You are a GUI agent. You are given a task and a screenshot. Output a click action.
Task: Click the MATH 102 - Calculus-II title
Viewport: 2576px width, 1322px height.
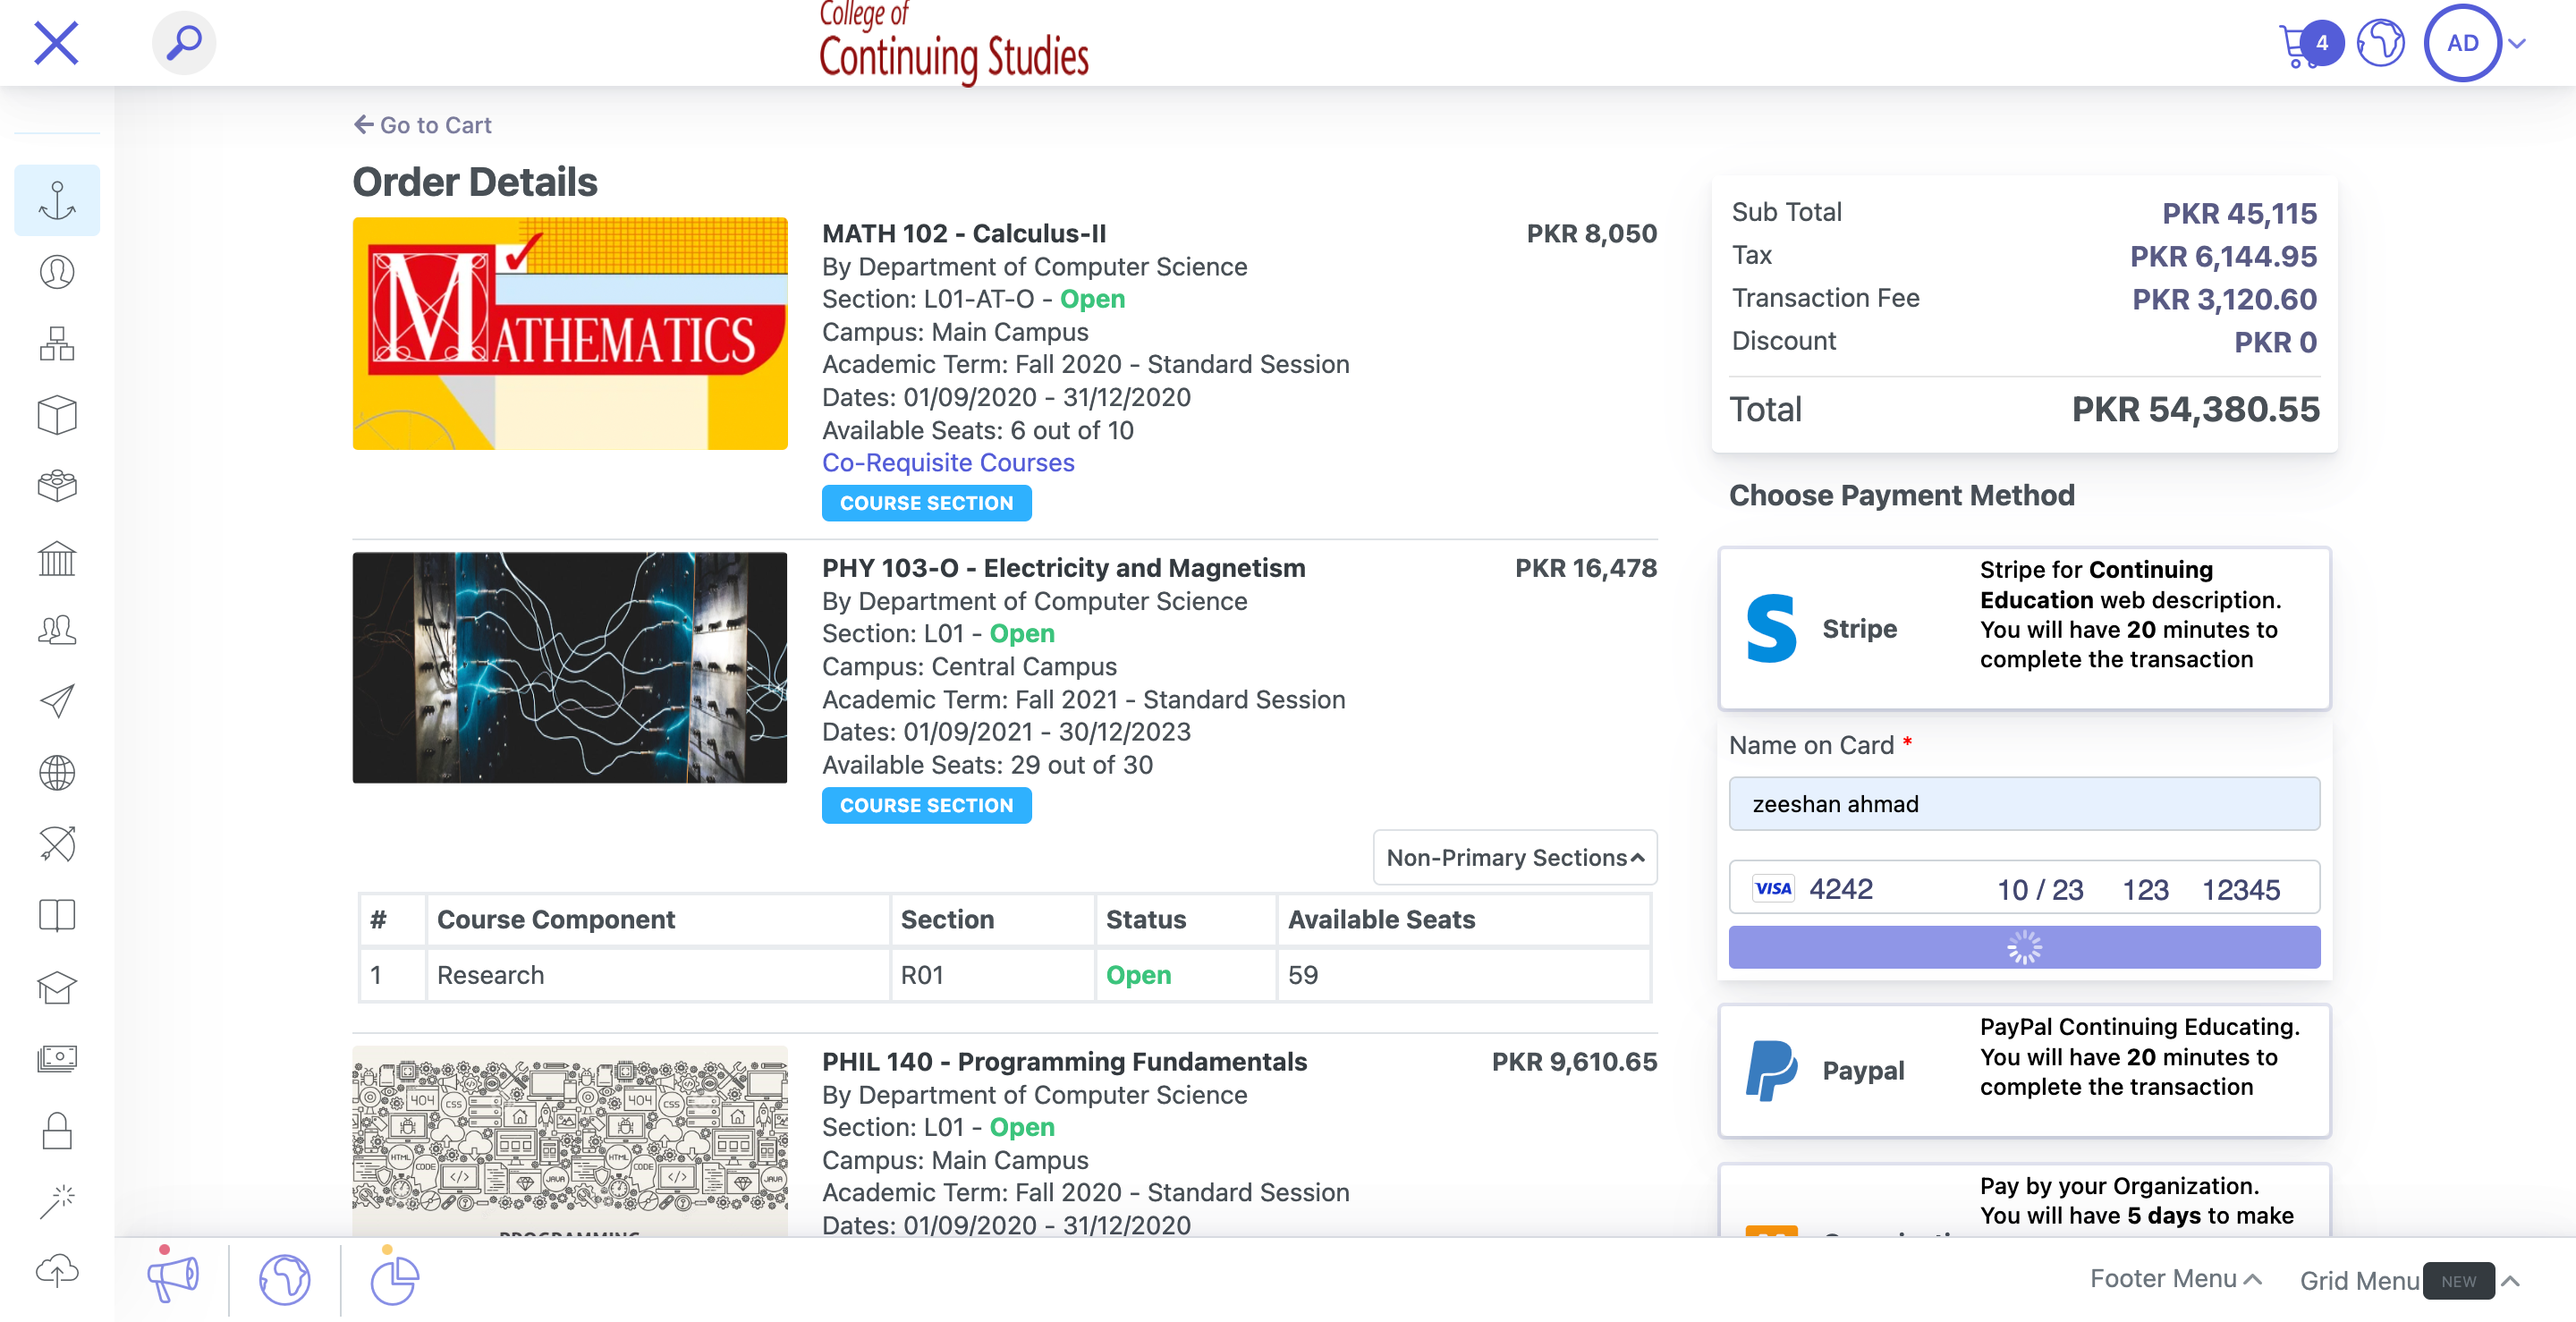point(964,233)
